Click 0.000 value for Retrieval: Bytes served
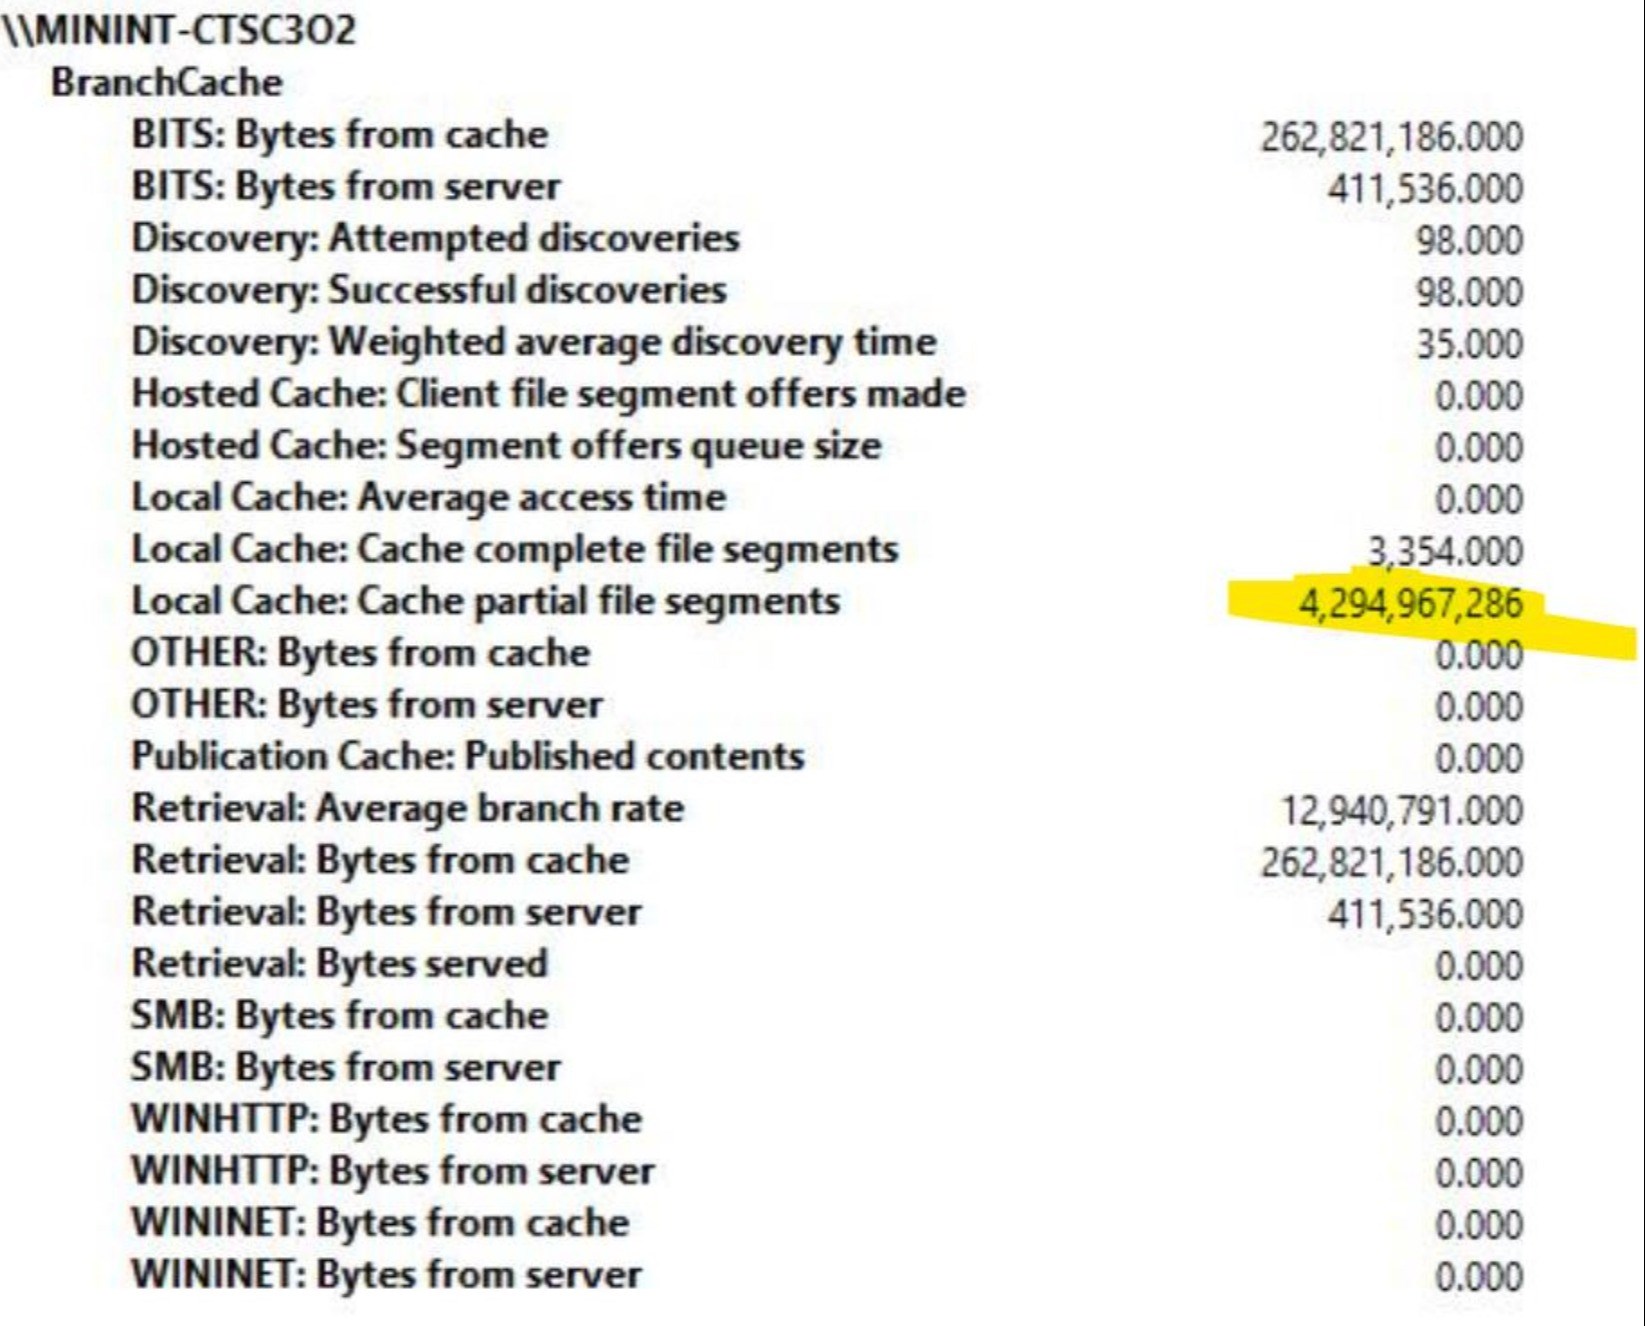The height and width of the screenshot is (1326, 1645). [1480, 967]
